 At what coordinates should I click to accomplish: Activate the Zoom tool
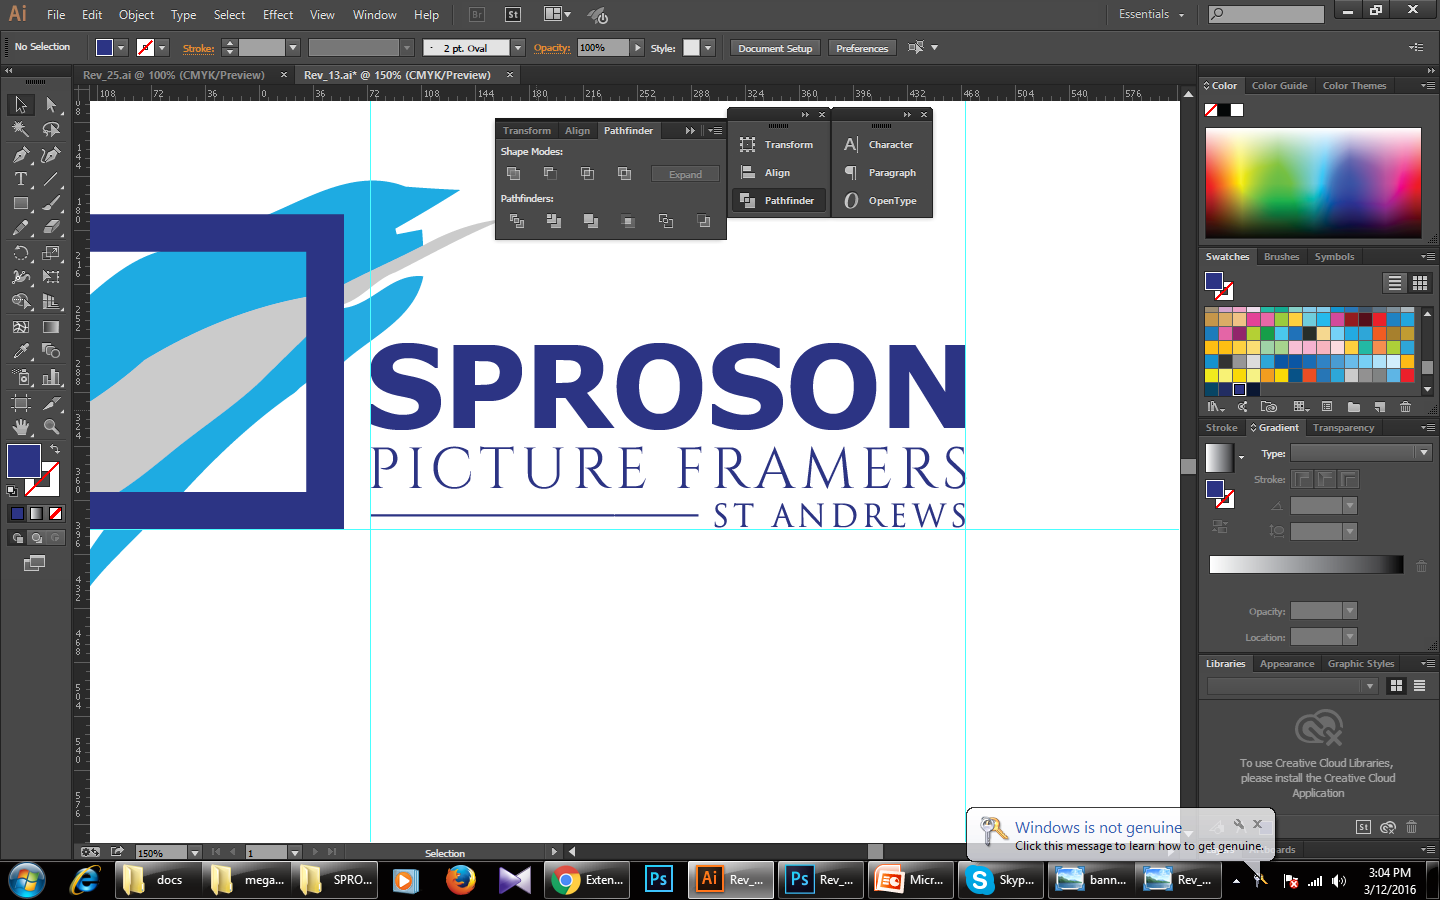51,427
